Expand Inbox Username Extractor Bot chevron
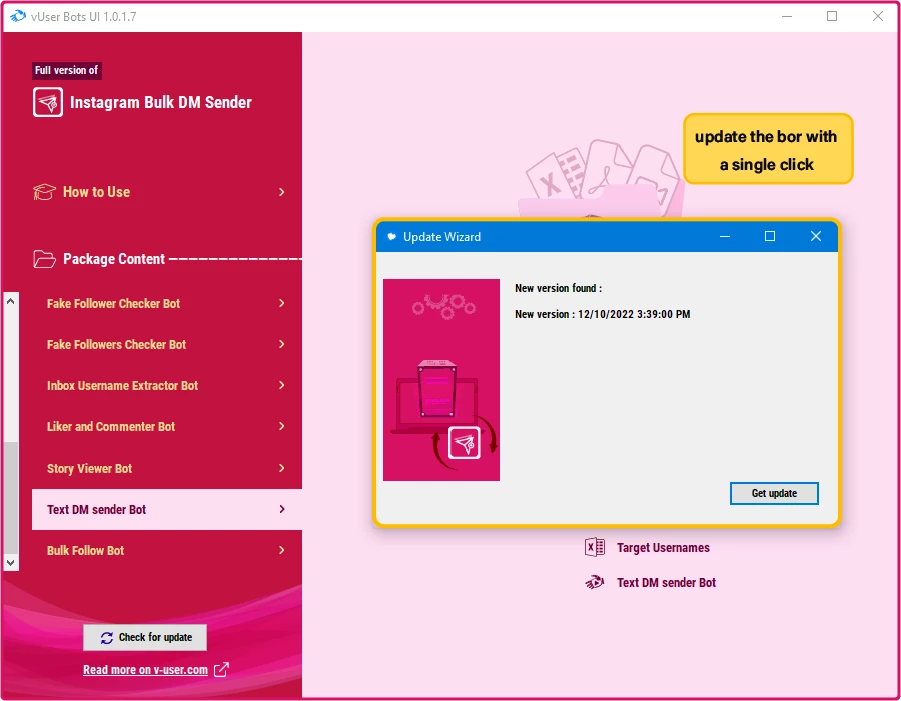The width and height of the screenshot is (901, 701). tap(282, 385)
